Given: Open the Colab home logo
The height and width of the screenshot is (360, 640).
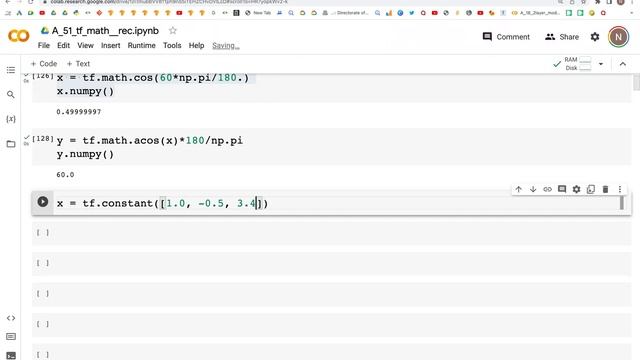Looking at the screenshot, I should [18, 36].
